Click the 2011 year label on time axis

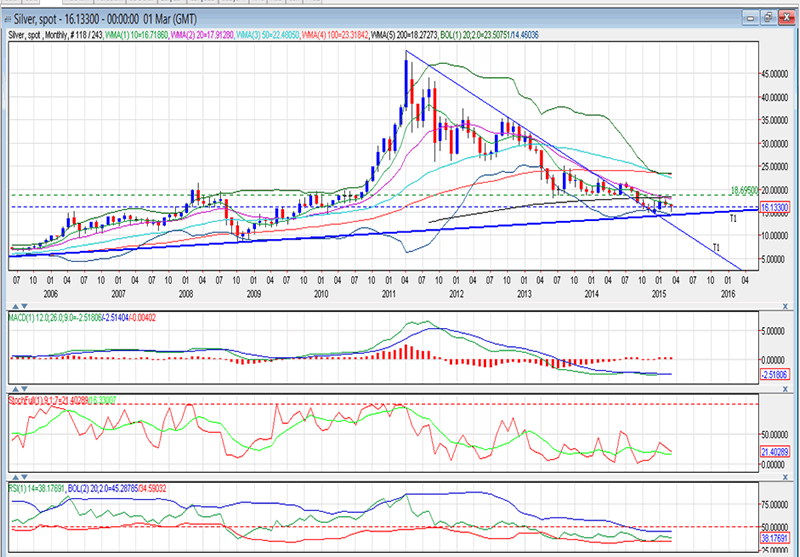point(386,295)
